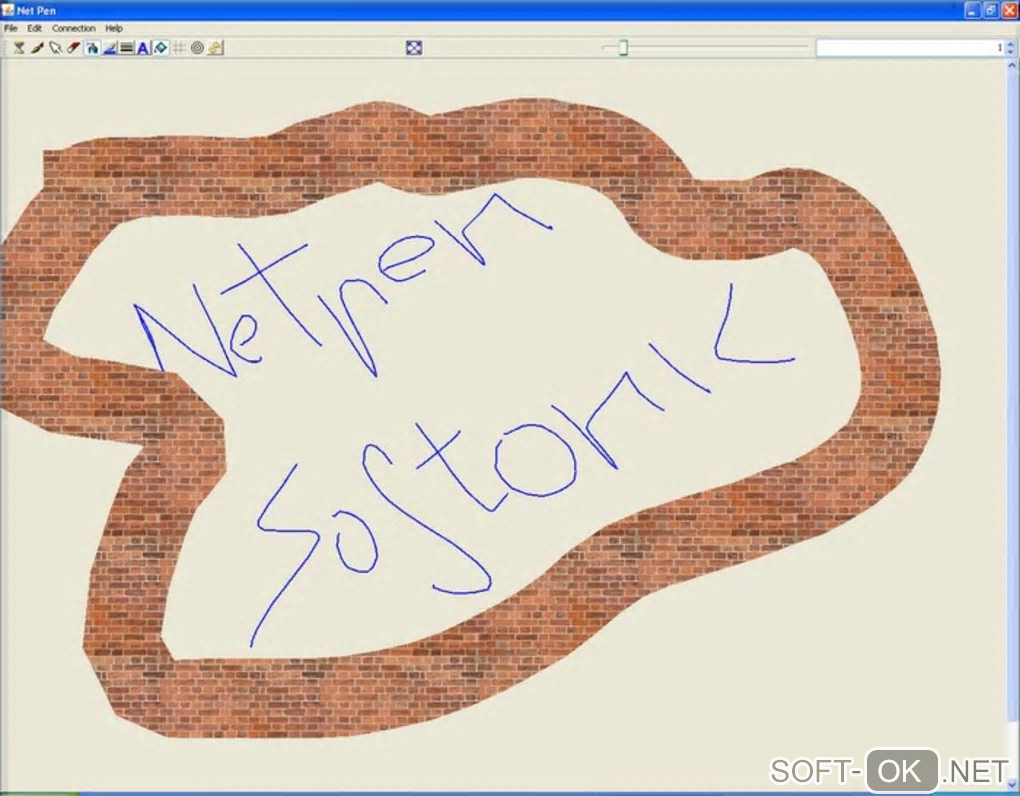The image size is (1020, 796).
Task: Click the vertical scrollbar up arrow
Action: (1012, 66)
